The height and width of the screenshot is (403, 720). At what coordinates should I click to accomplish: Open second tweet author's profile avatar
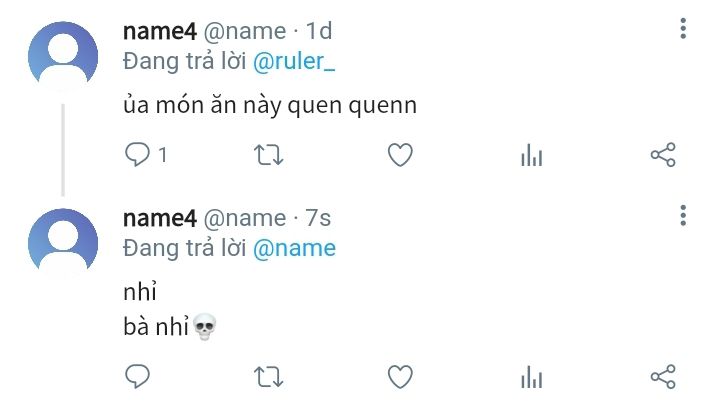tap(64, 243)
